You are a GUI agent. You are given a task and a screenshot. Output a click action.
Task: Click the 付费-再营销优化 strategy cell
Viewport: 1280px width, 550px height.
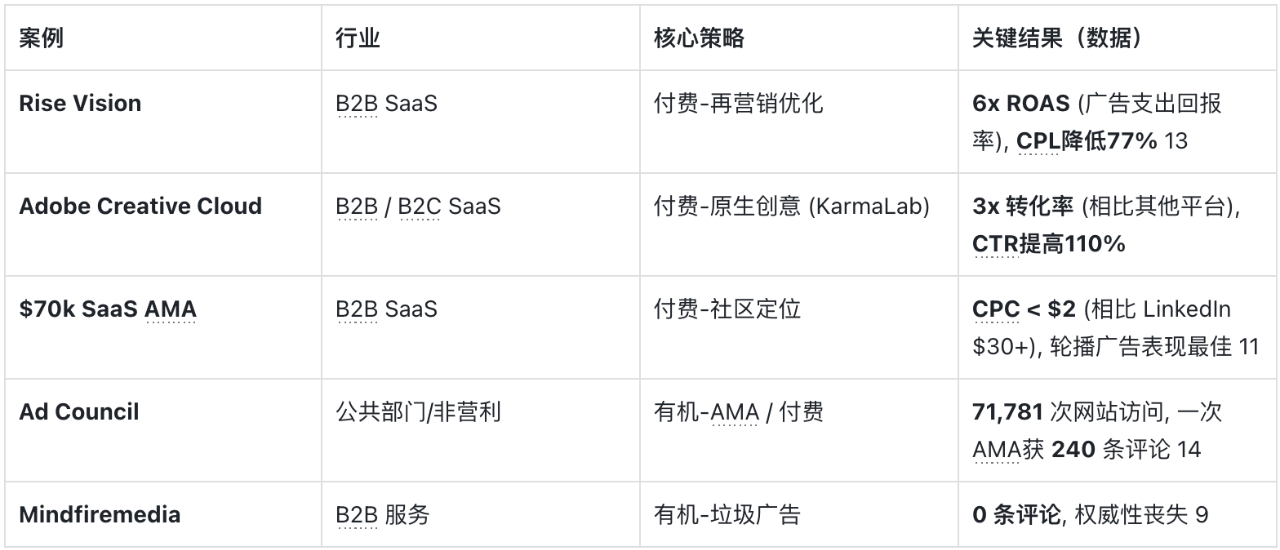(x=738, y=103)
